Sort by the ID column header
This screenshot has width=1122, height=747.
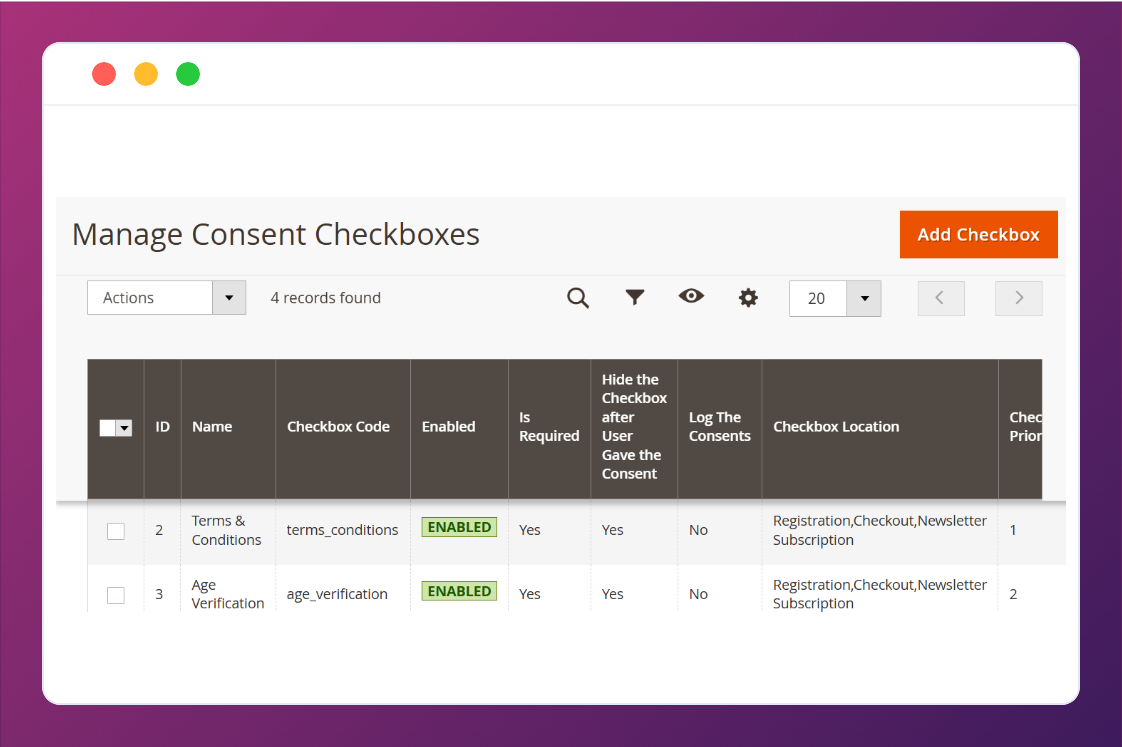[162, 427]
